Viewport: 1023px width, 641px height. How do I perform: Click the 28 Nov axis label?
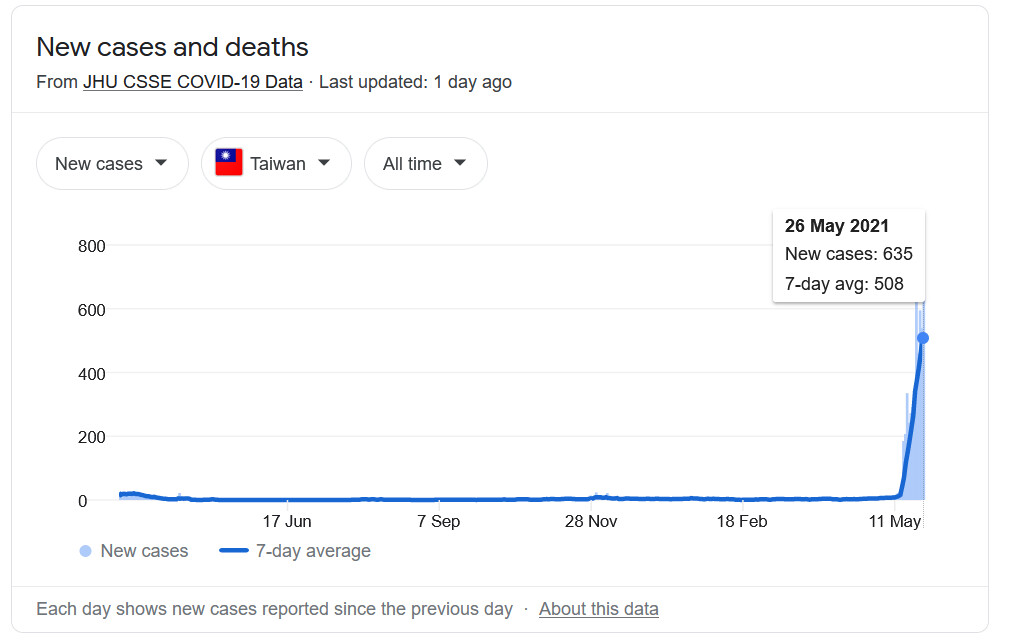click(x=590, y=521)
